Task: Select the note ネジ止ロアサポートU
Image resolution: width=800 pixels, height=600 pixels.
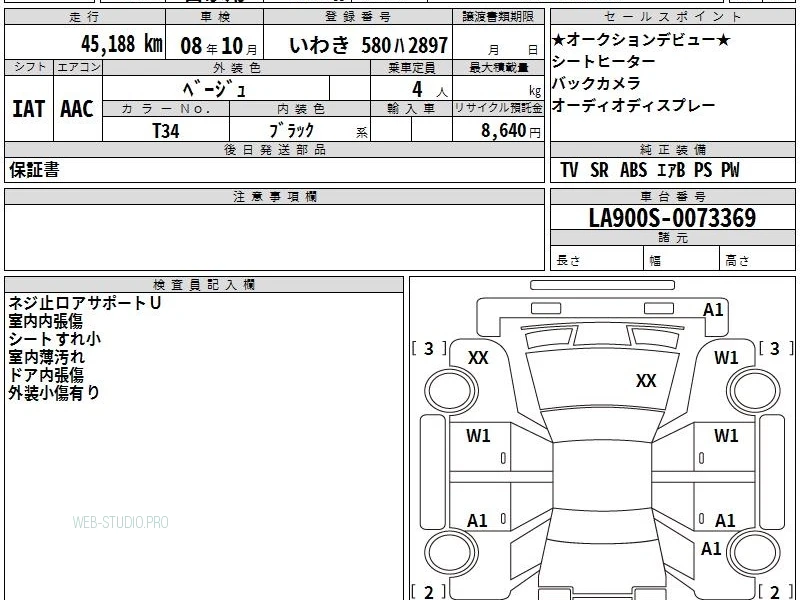Action: [x=85, y=303]
